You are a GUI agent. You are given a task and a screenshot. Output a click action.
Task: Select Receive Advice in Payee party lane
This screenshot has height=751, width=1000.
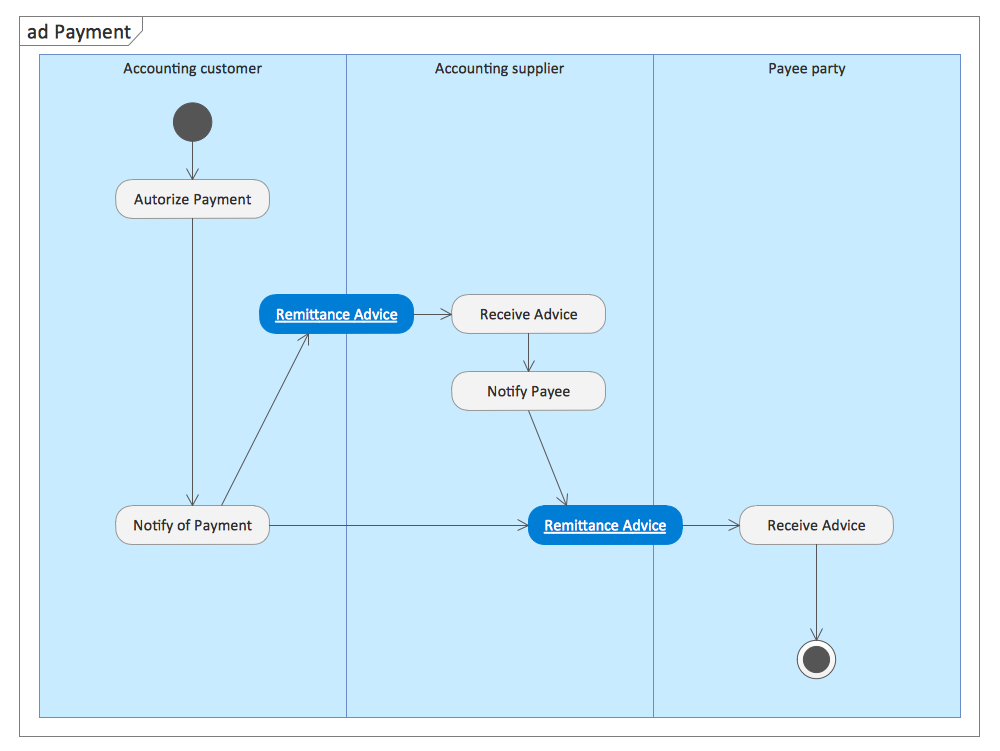coord(816,525)
